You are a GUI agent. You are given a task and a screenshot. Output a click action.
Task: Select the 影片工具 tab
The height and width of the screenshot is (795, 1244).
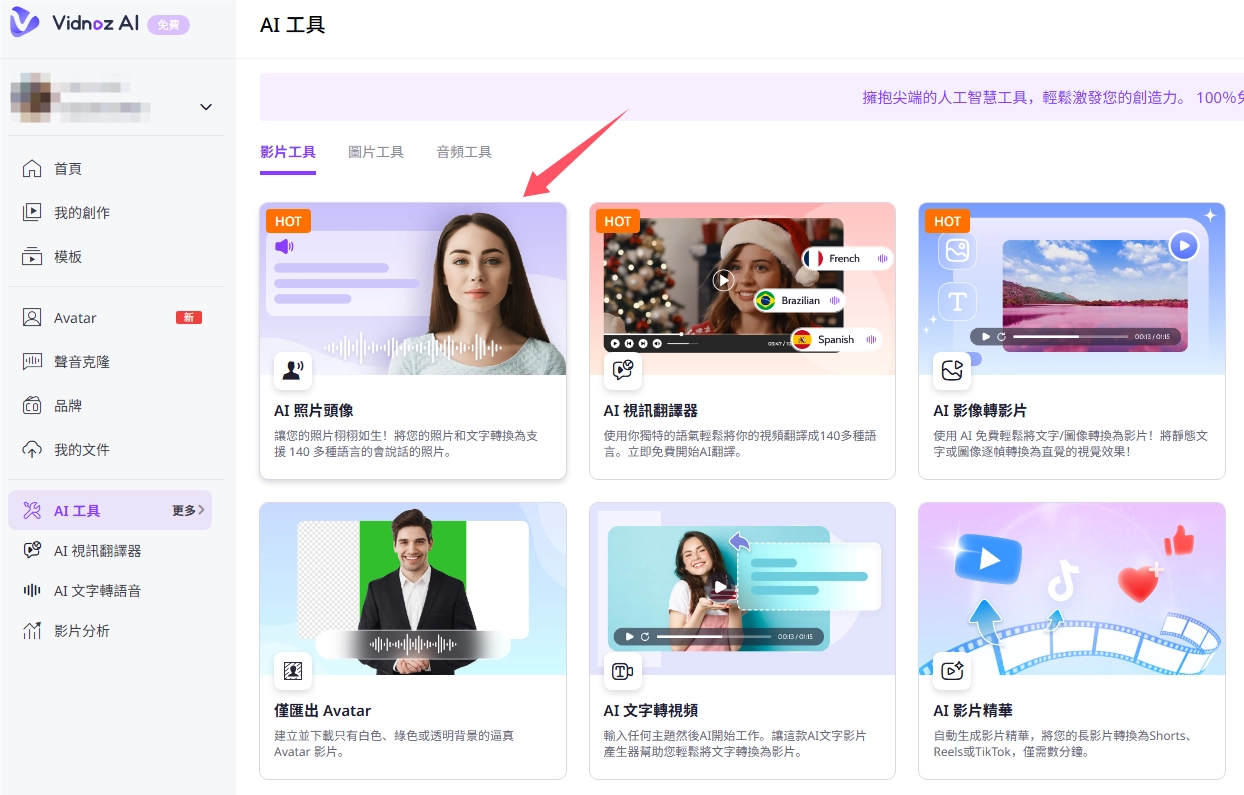click(288, 152)
